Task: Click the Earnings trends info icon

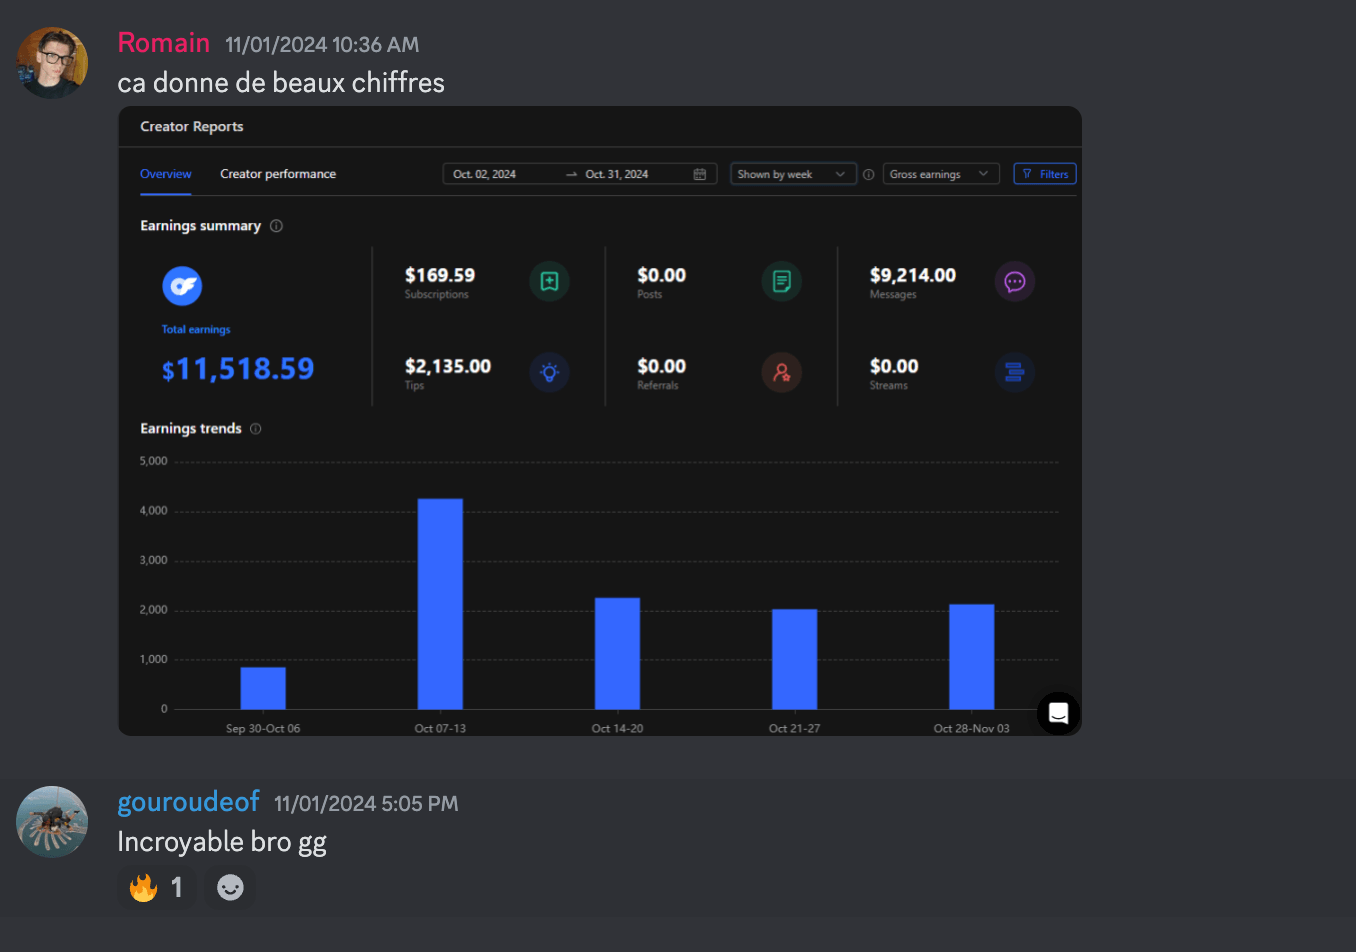Action: click(x=256, y=429)
